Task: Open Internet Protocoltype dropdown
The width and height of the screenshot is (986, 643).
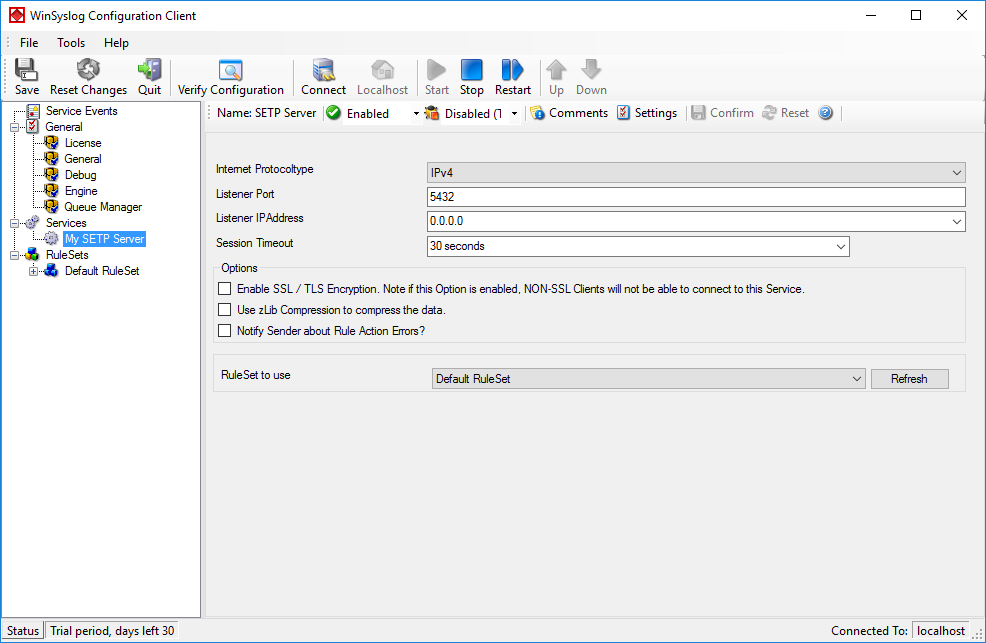Action: coord(696,173)
